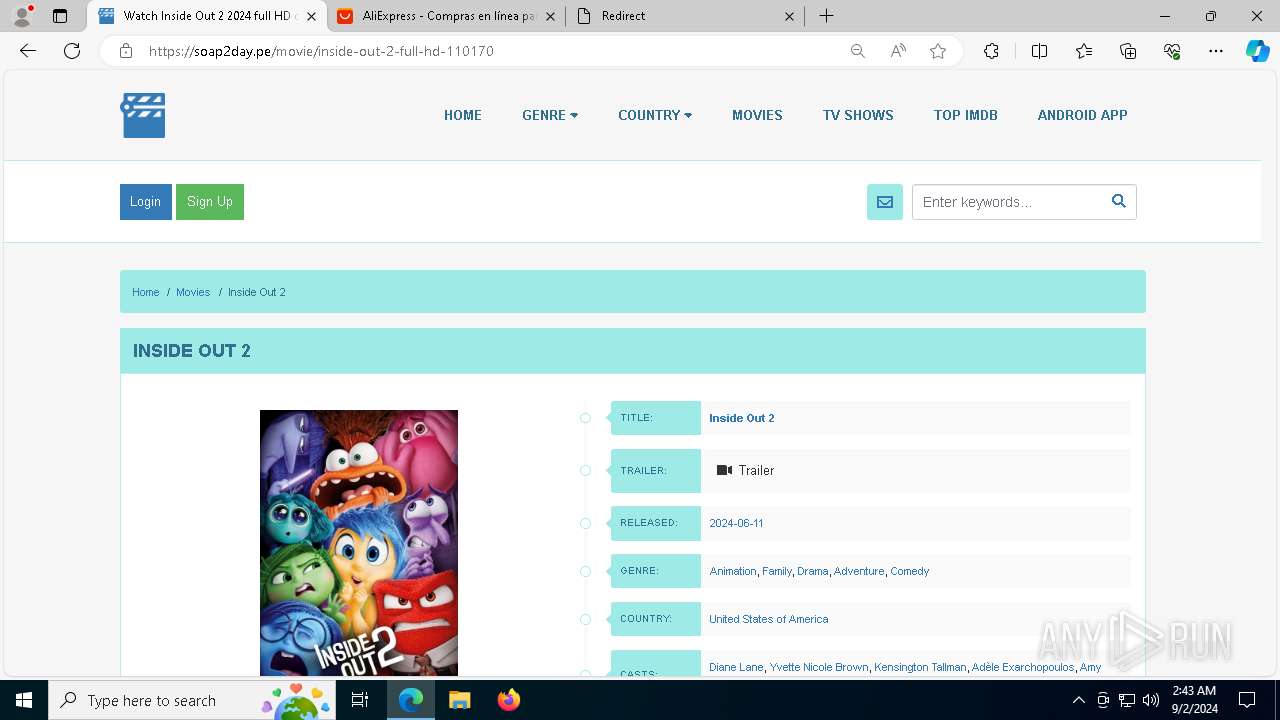Launch Firefox from the taskbar
The image size is (1280, 720).
pos(508,700)
